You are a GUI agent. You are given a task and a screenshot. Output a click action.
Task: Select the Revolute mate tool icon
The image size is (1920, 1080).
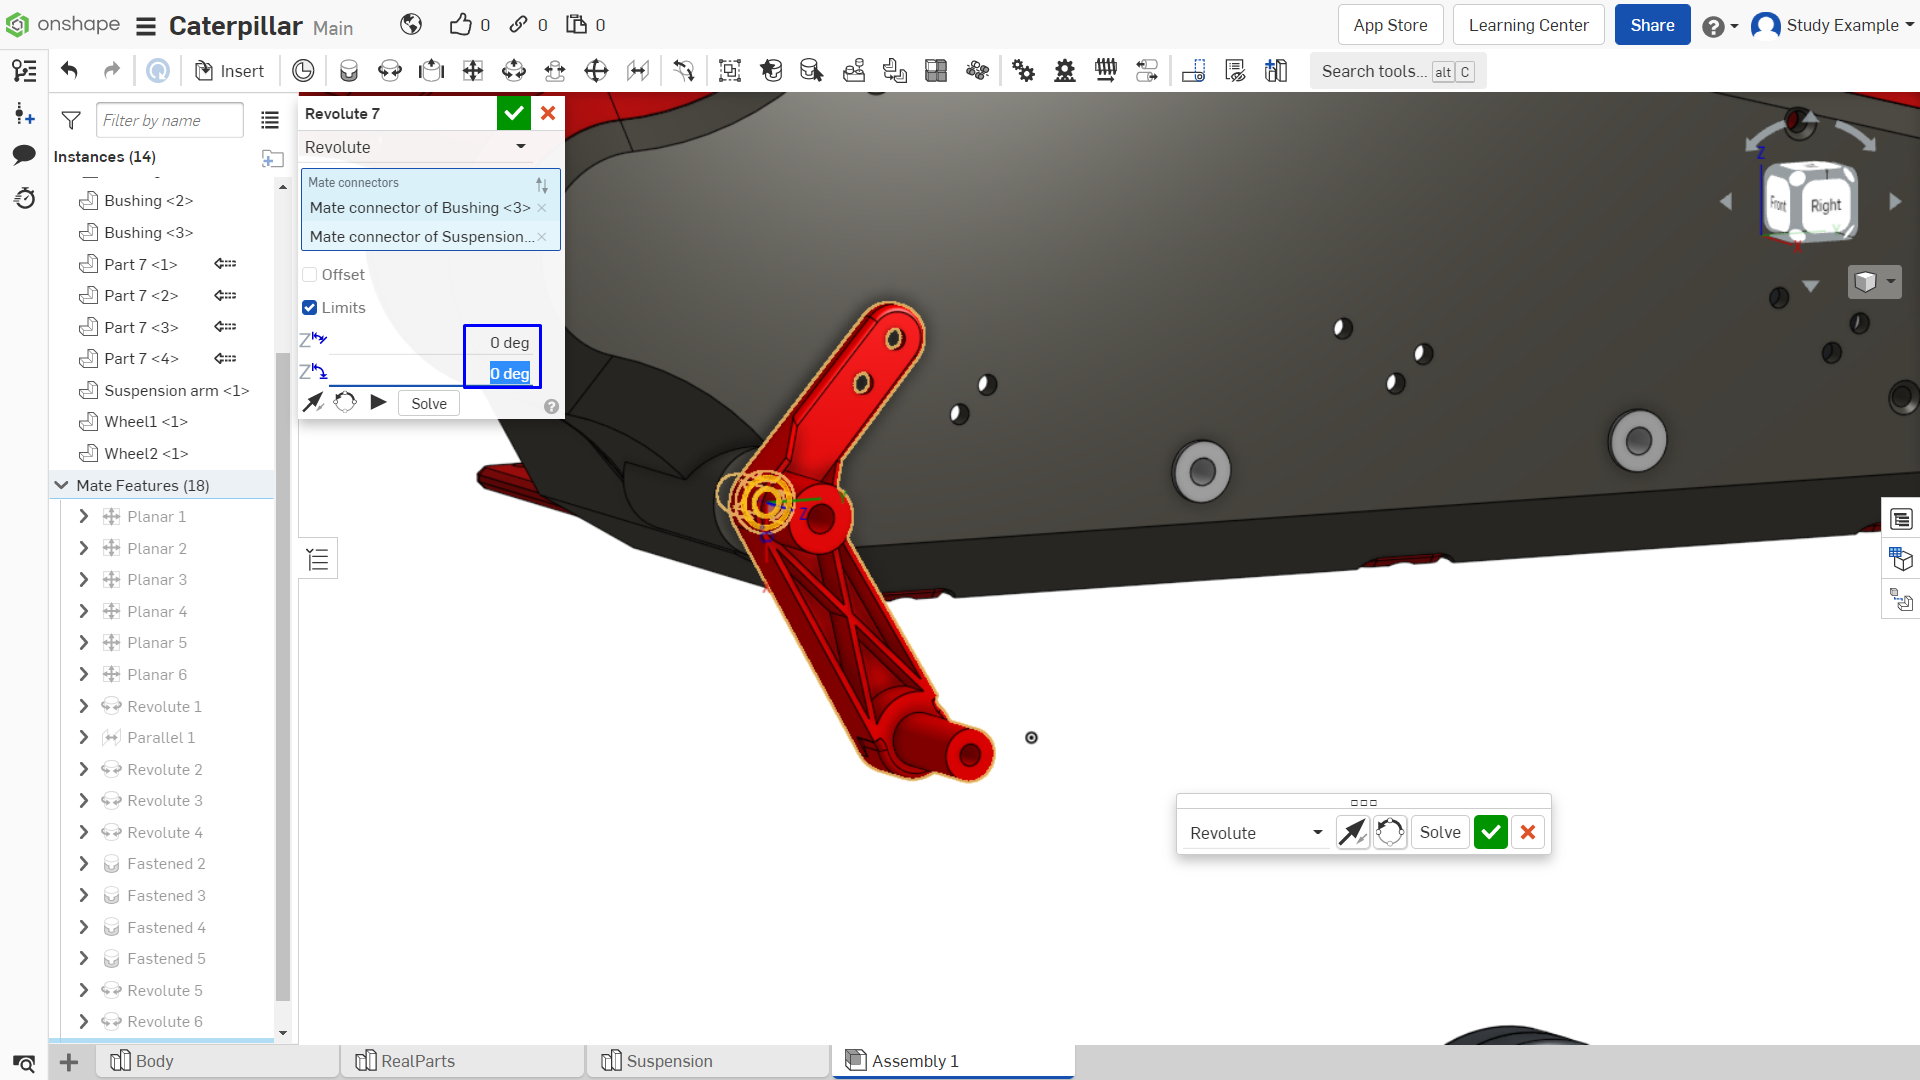click(x=390, y=71)
